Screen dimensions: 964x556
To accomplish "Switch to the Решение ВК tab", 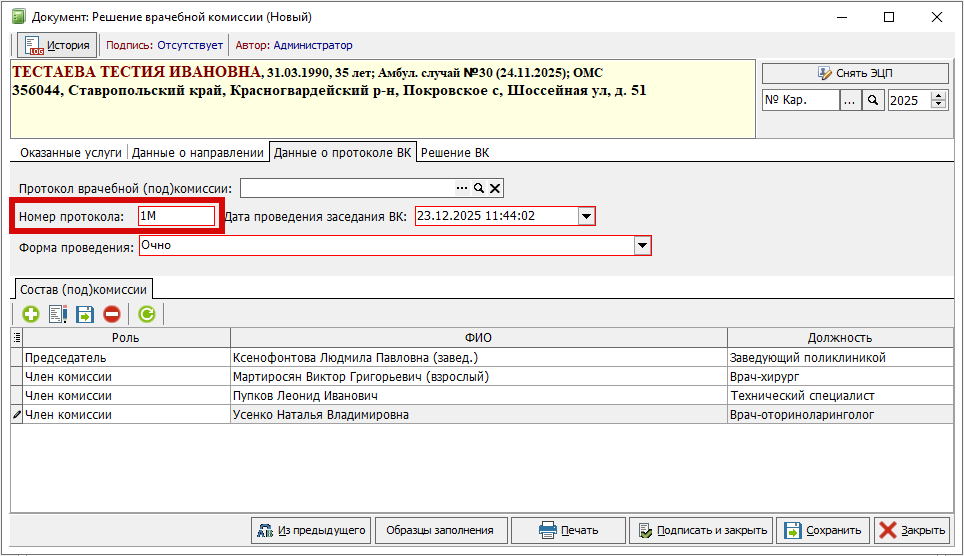I will point(454,152).
